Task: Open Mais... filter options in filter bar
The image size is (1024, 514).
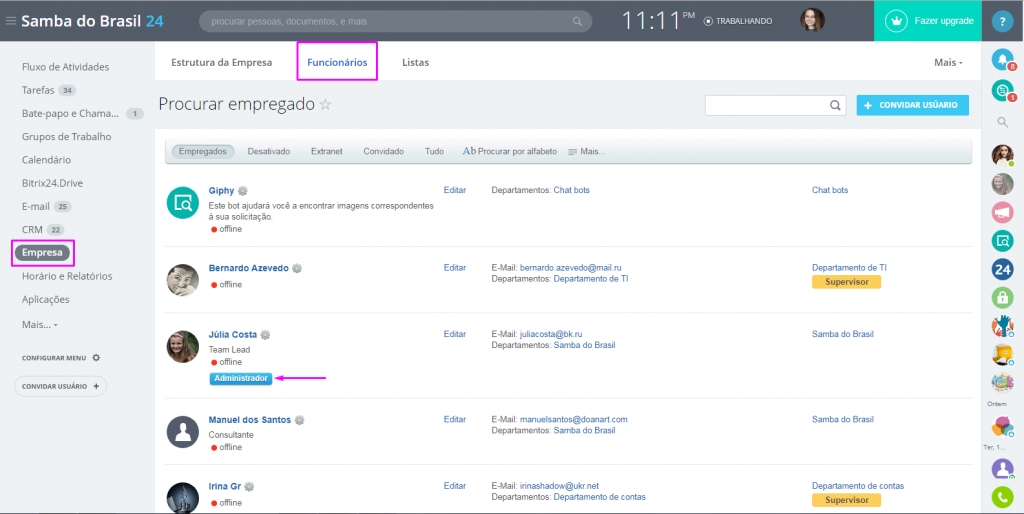Action: point(586,152)
